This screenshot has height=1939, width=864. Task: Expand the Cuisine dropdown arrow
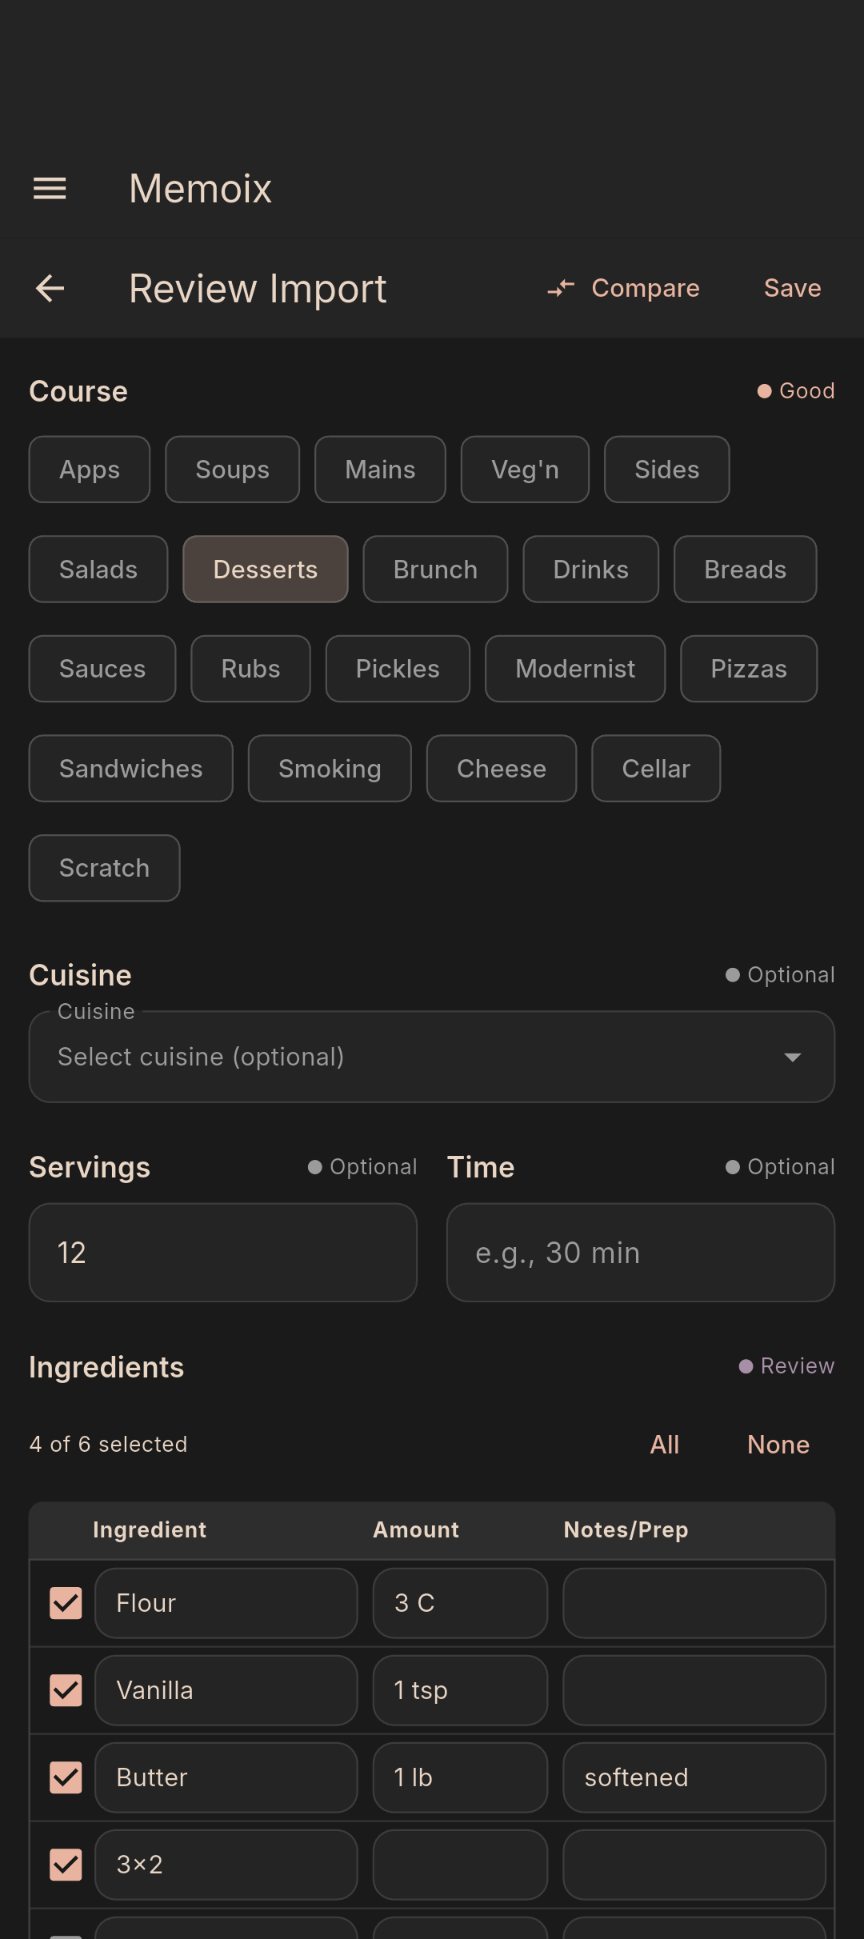point(793,1057)
